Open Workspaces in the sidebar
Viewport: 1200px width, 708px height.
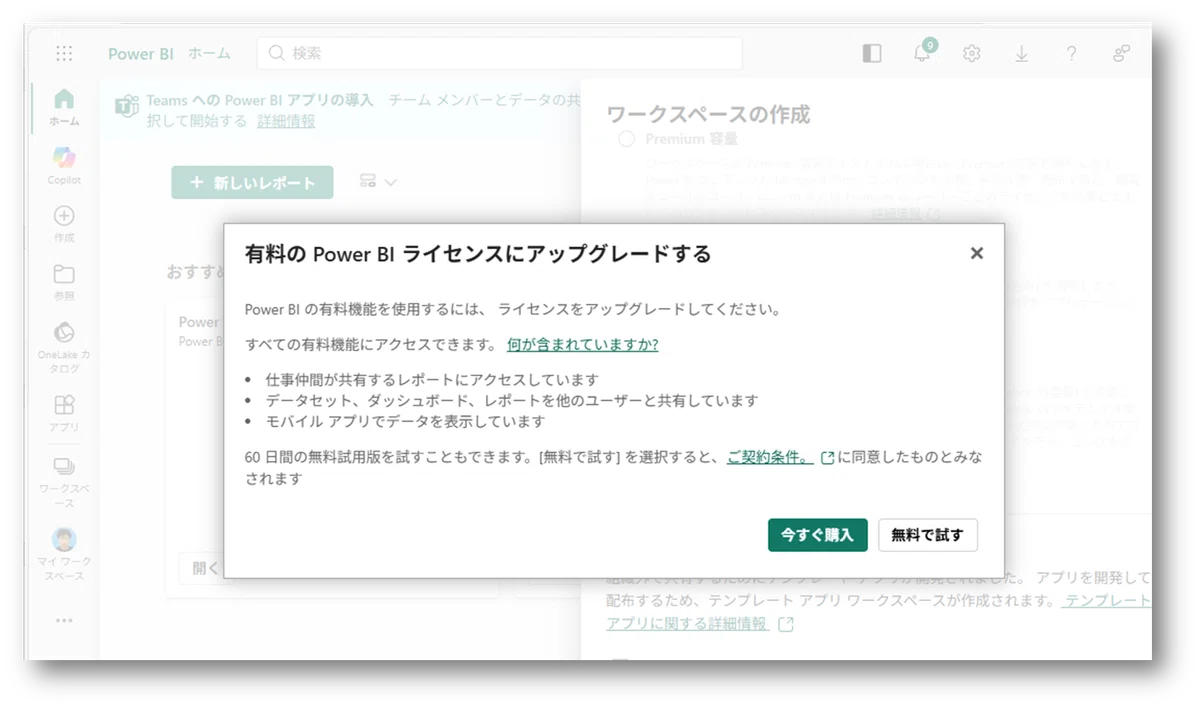pos(64,482)
